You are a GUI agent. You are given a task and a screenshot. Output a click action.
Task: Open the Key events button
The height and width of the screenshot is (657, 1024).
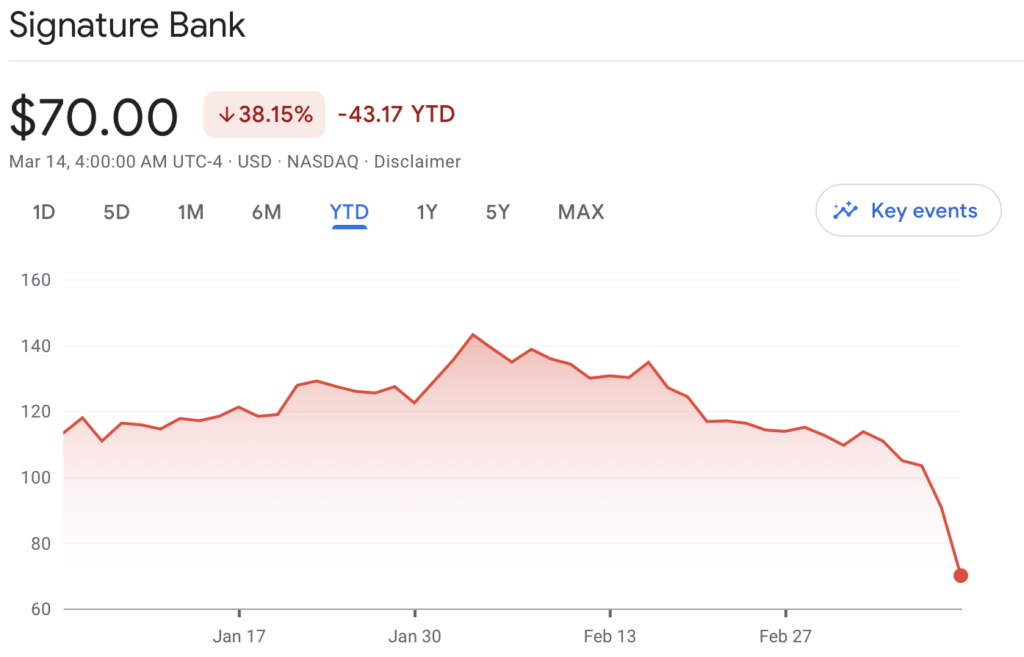coord(908,210)
